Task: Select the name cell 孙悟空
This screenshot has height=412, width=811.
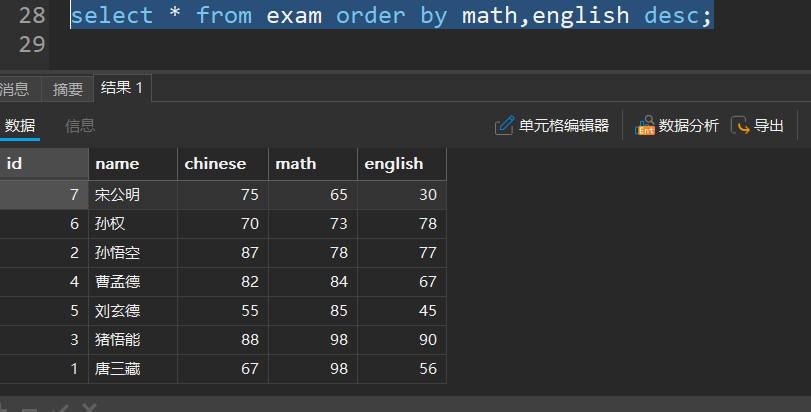Action: (133, 253)
